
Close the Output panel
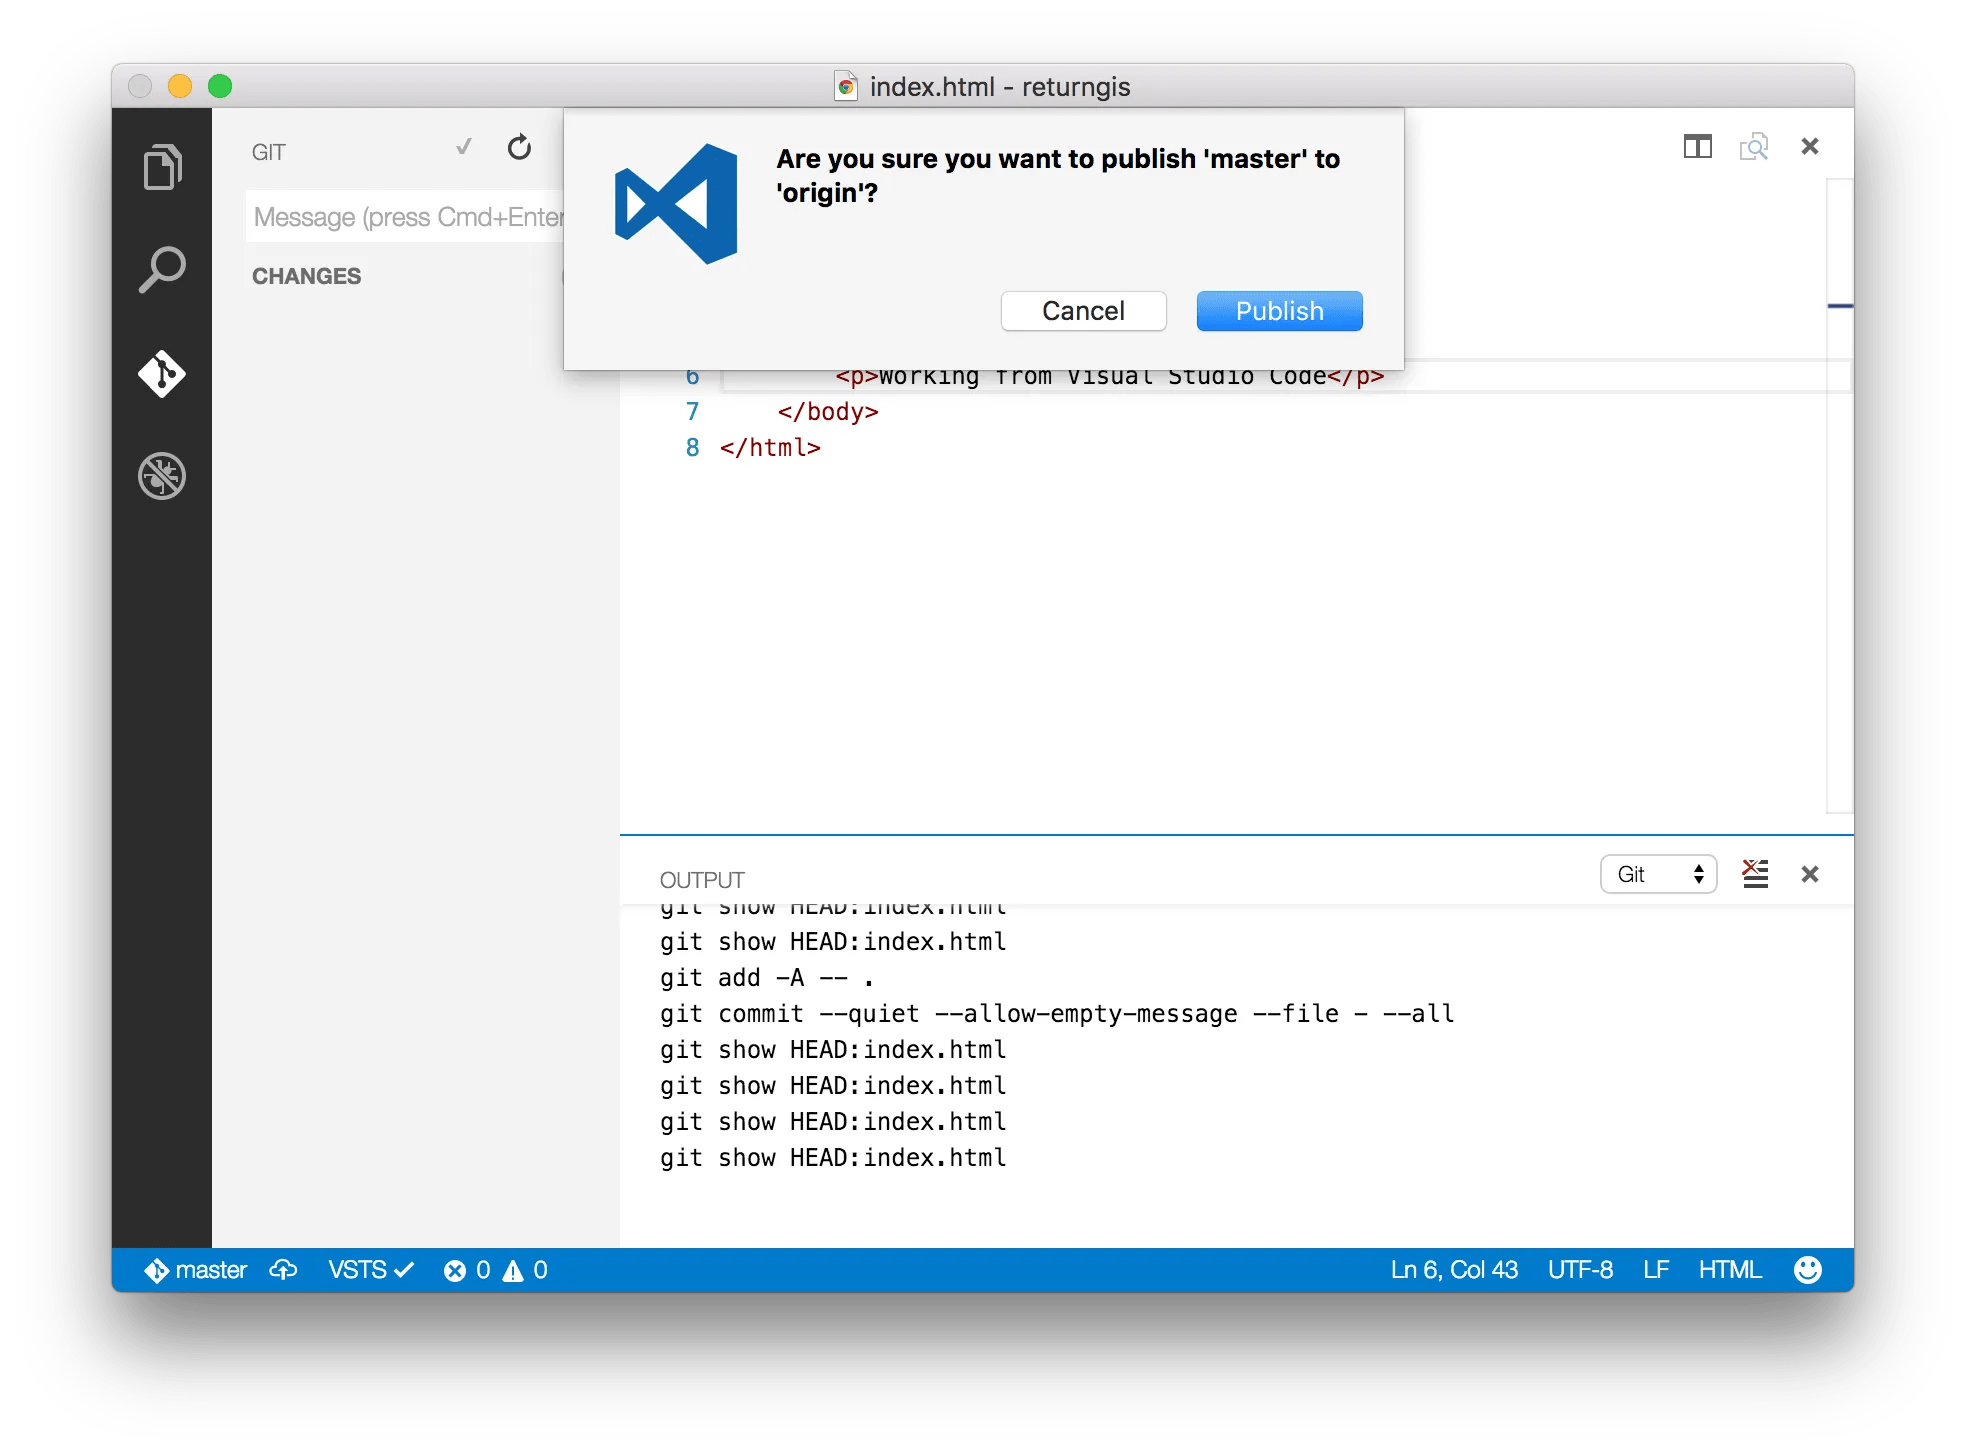pyautogui.click(x=1809, y=874)
